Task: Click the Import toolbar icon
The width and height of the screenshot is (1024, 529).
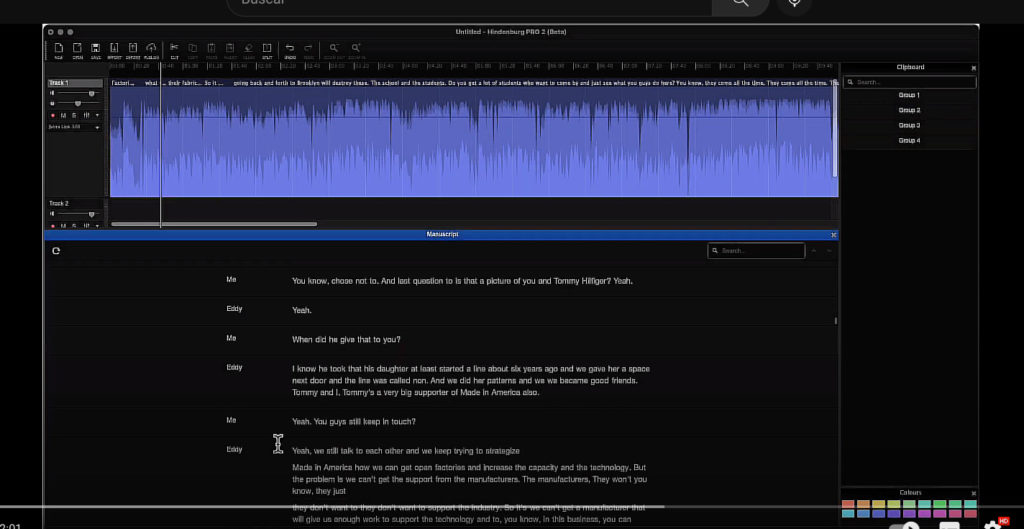Action: (x=114, y=50)
